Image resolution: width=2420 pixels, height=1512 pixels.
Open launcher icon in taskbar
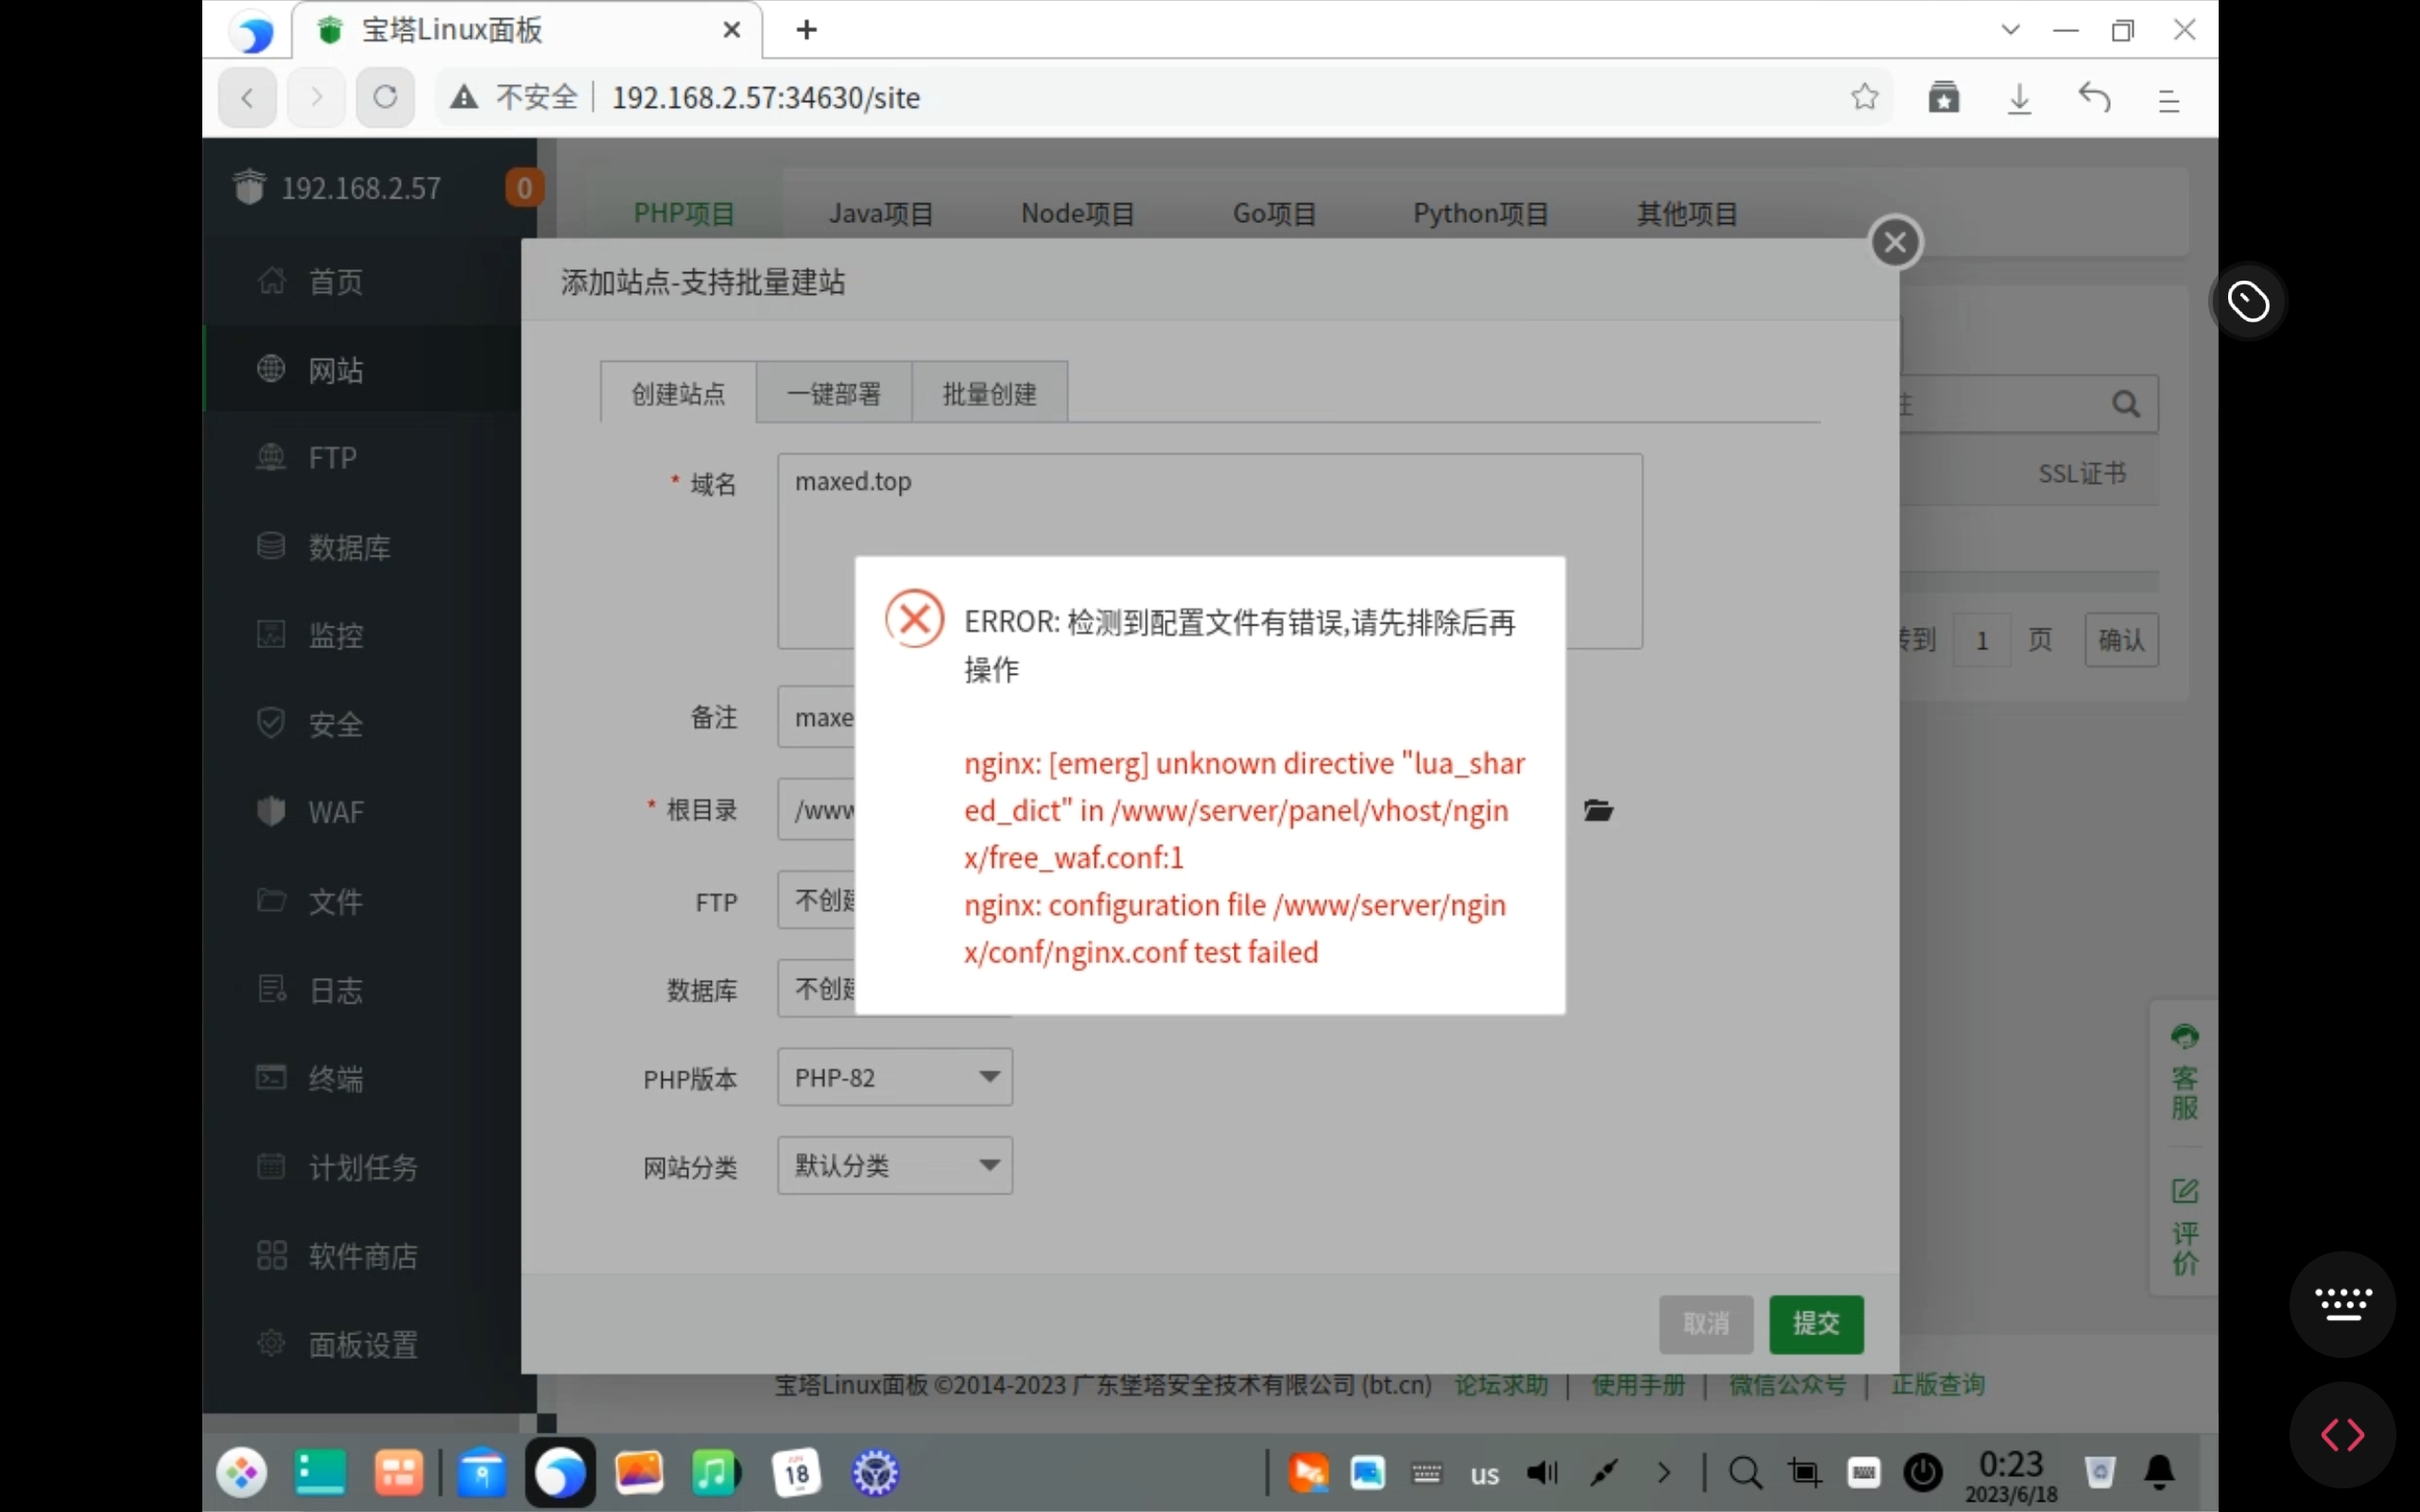click(242, 1472)
